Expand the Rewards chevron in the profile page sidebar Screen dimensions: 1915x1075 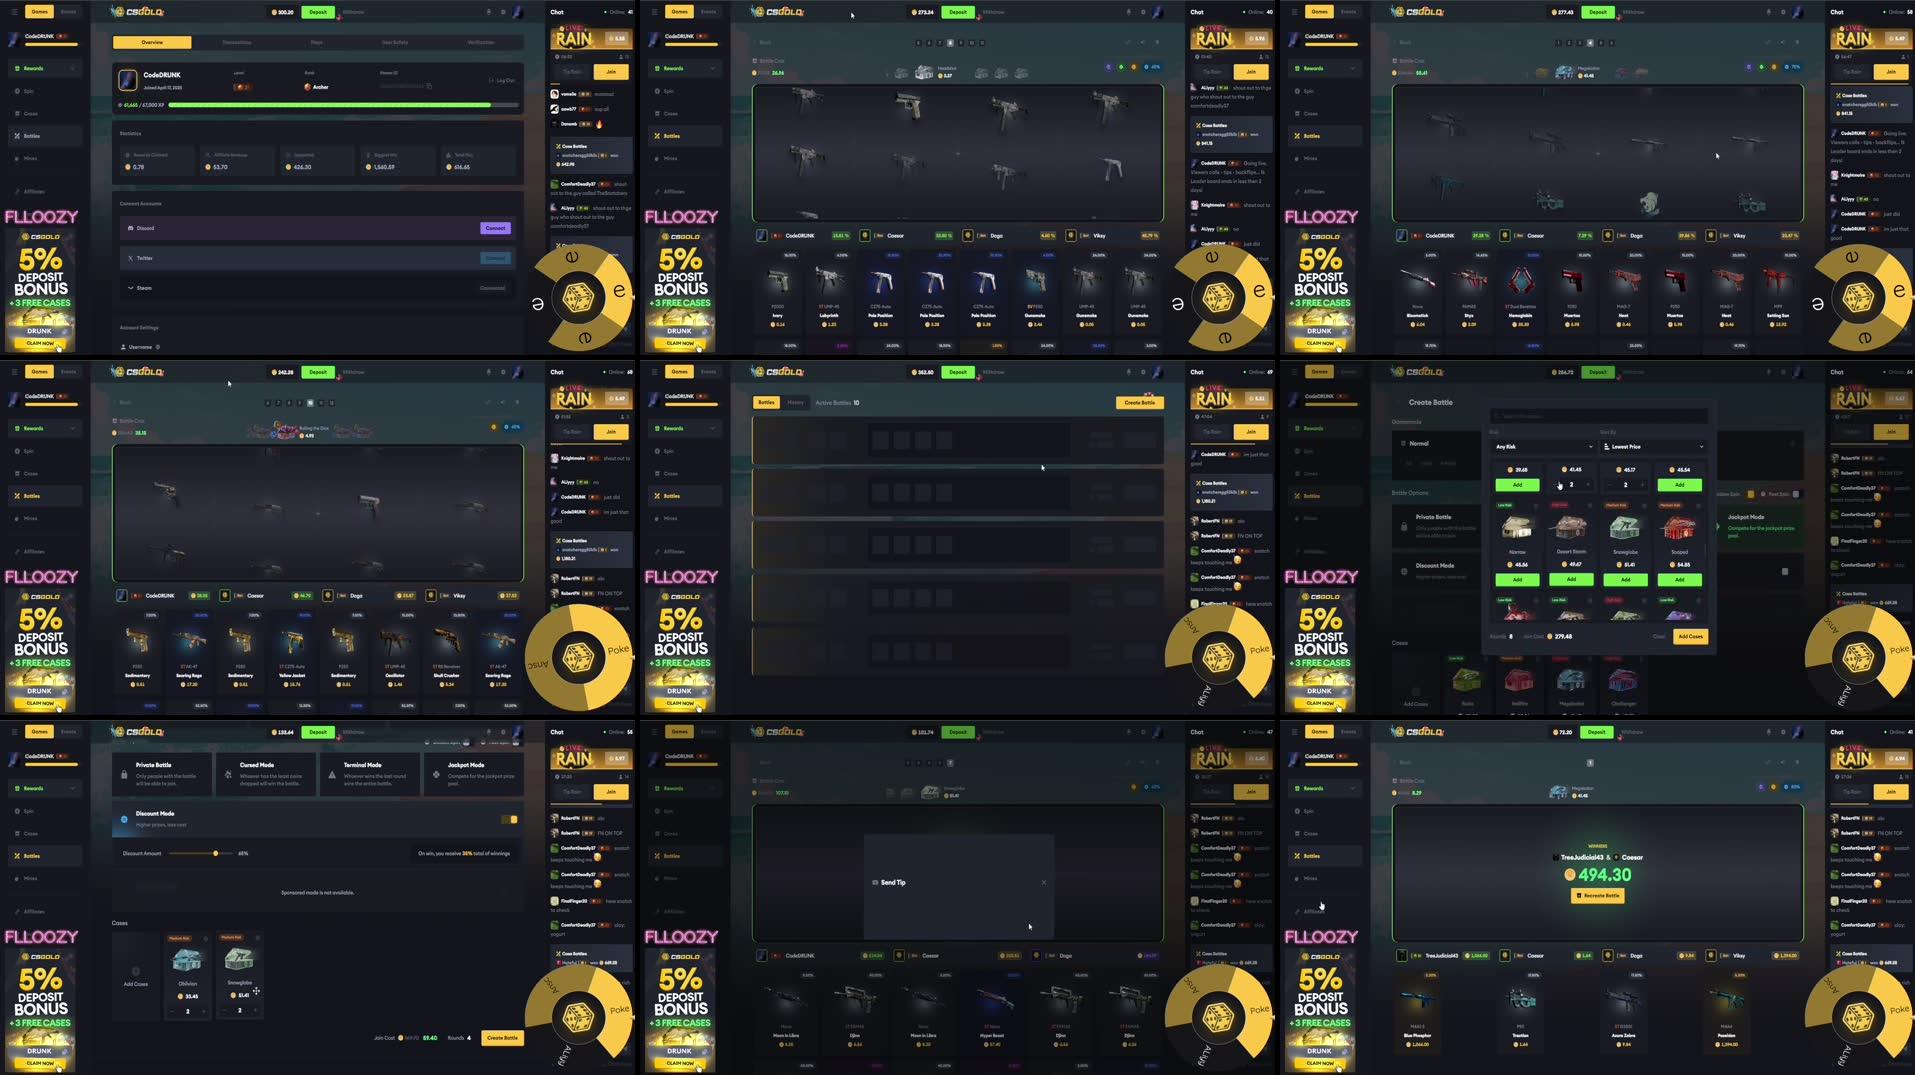pyautogui.click(x=72, y=68)
